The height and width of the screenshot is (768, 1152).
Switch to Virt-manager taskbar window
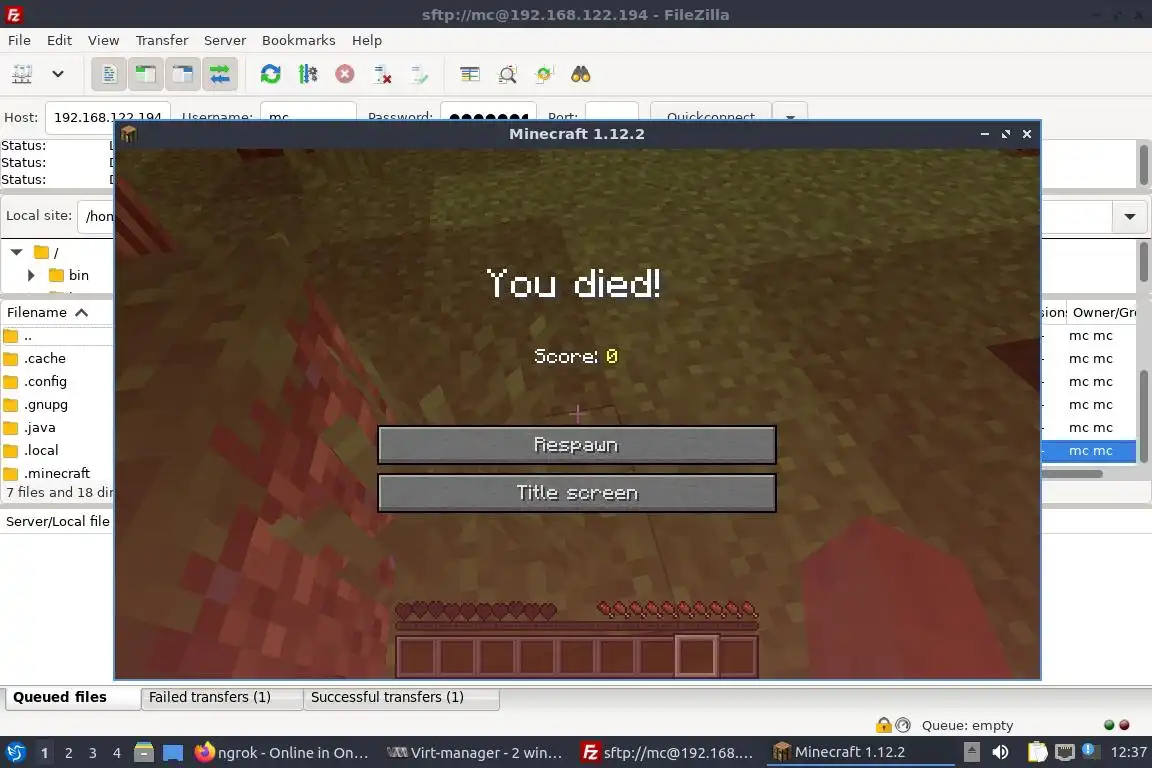(x=475, y=753)
